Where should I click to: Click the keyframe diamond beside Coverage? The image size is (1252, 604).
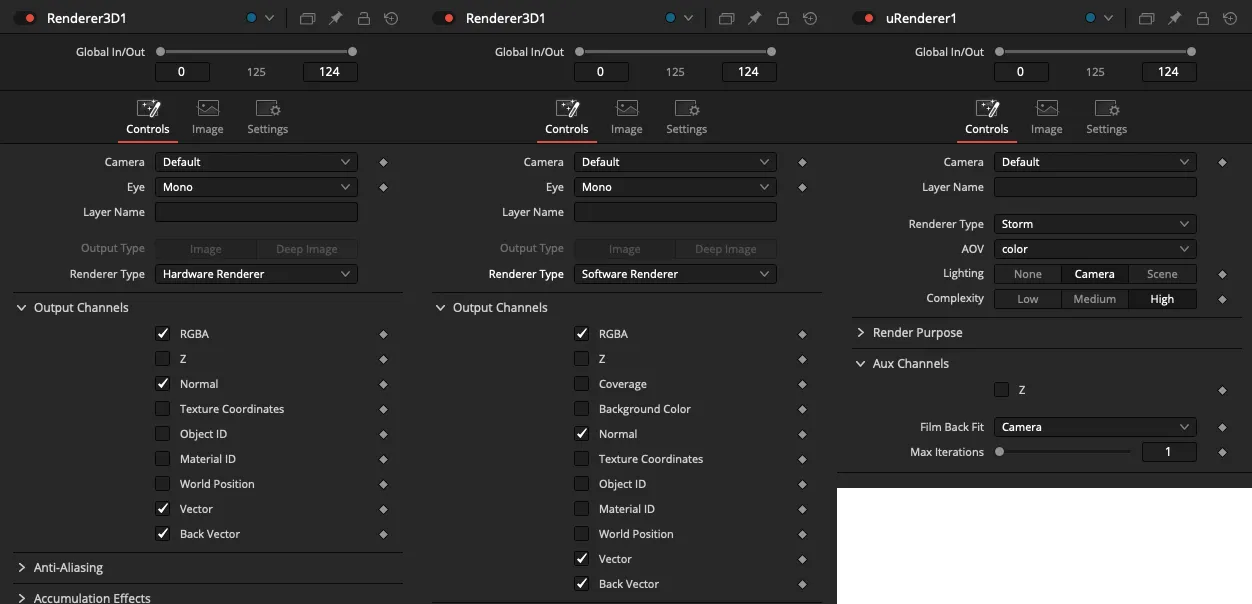[802, 384]
